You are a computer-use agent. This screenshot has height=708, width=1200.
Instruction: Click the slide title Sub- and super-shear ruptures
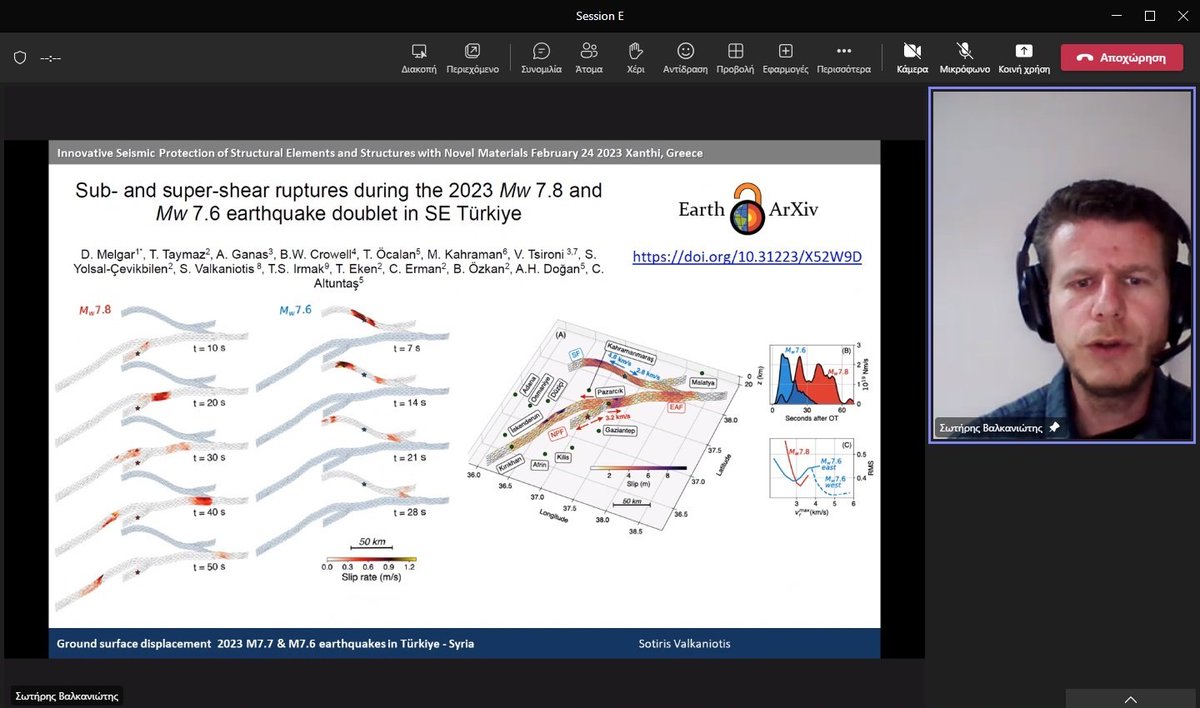point(339,201)
